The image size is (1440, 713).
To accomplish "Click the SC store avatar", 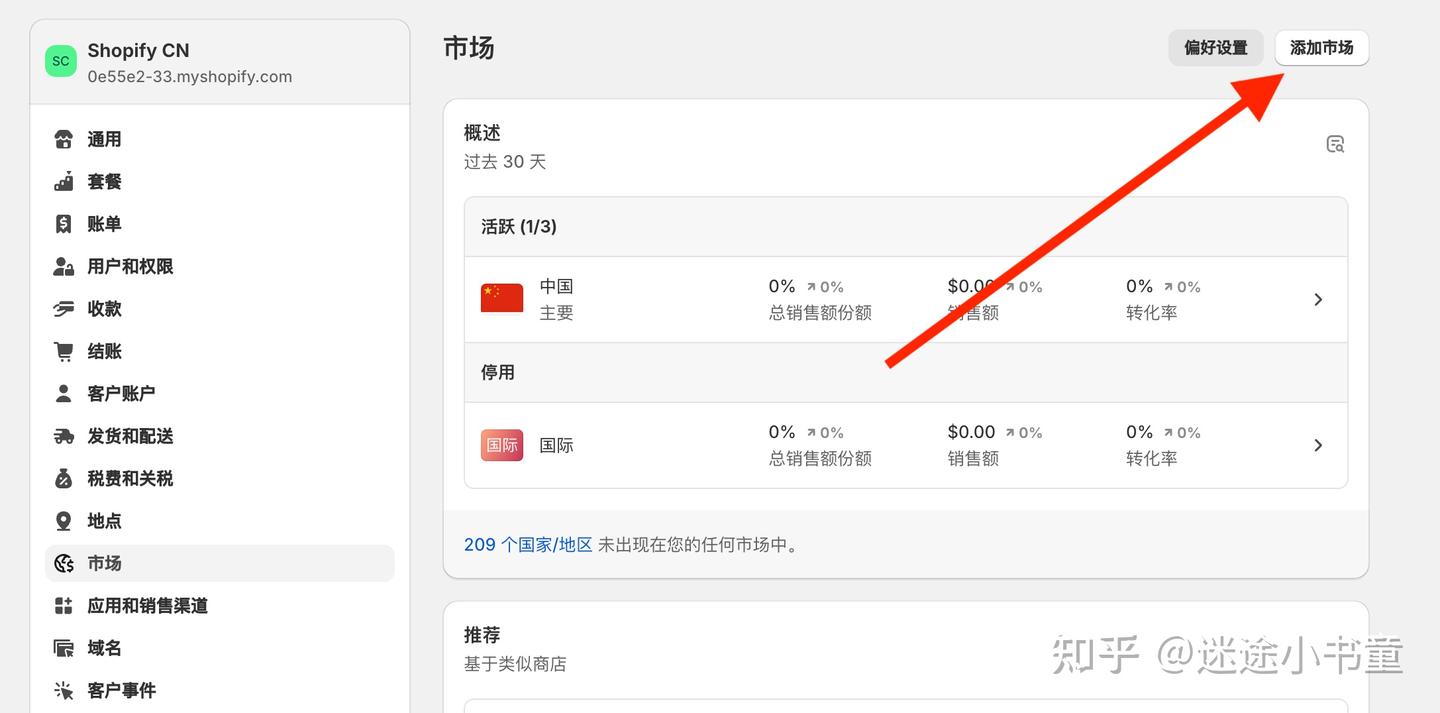I will 61,61.
